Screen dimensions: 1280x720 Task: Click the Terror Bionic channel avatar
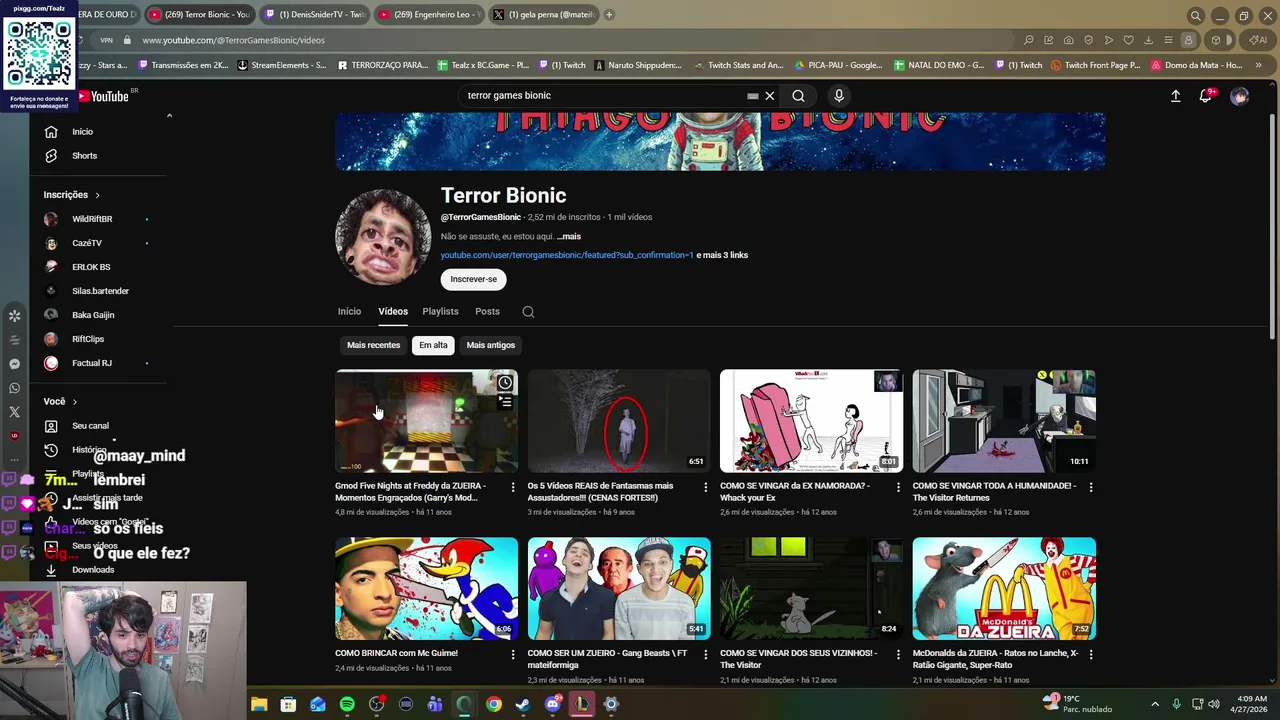(x=383, y=237)
